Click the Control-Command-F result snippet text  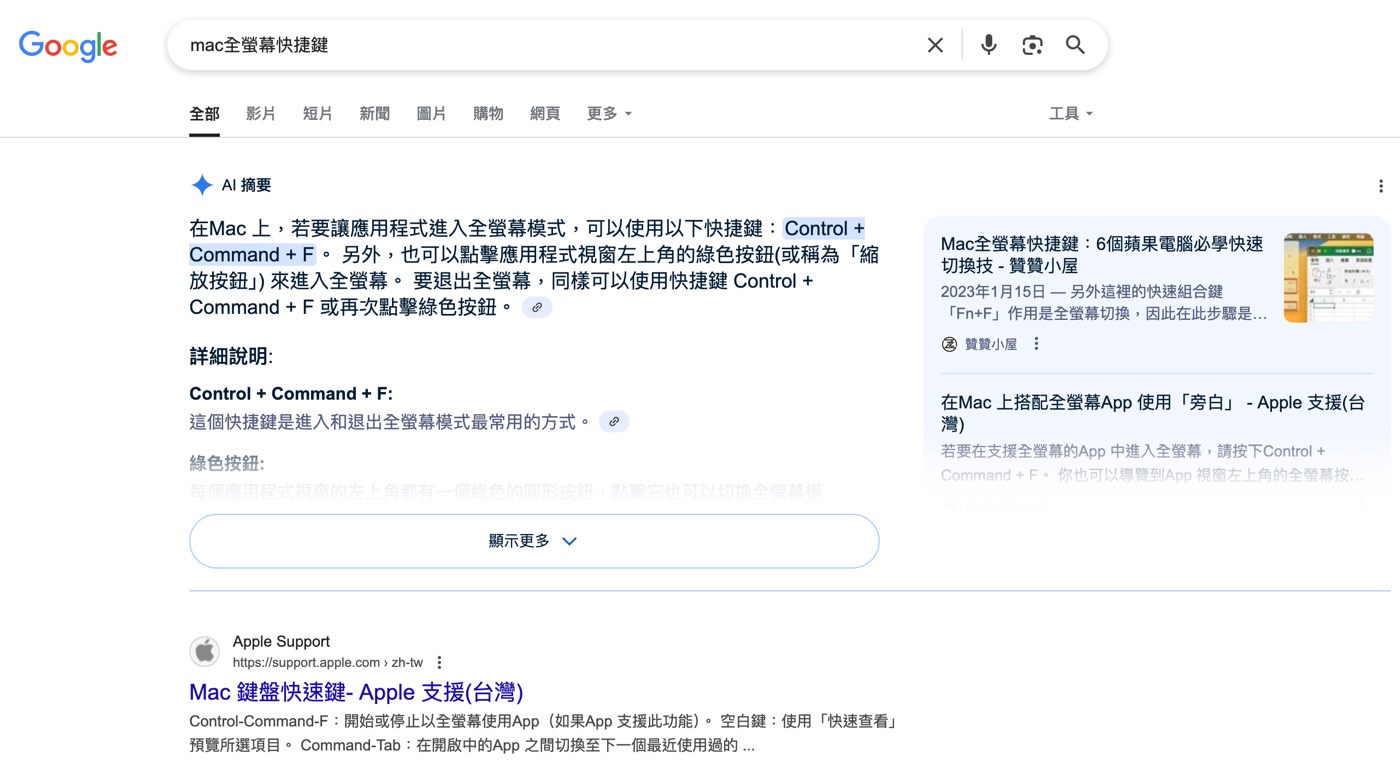[545, 733]
